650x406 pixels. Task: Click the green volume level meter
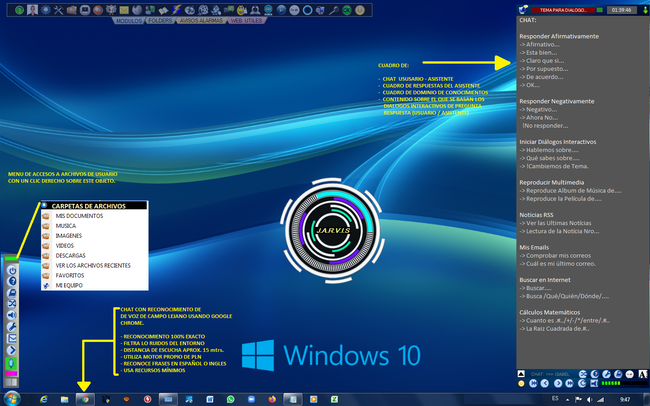click(x=624, y=383)
